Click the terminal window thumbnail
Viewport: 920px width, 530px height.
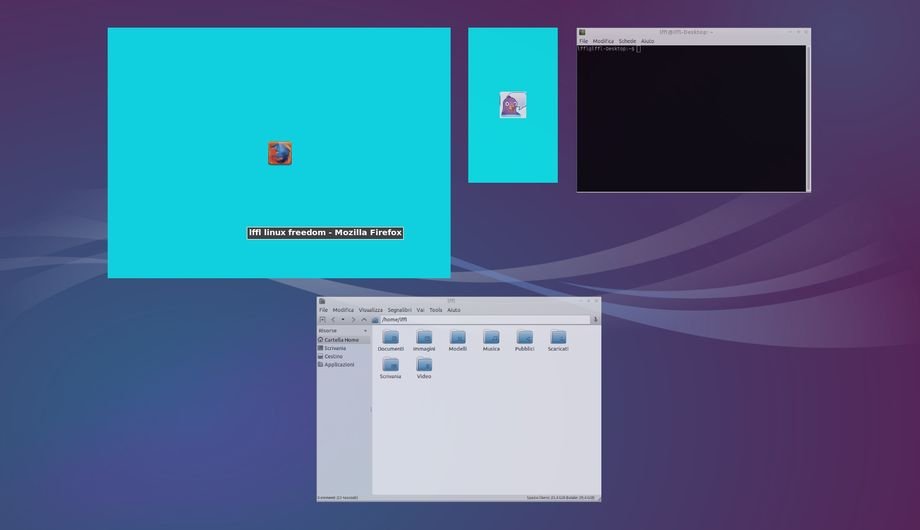click(x=693, y=115)
